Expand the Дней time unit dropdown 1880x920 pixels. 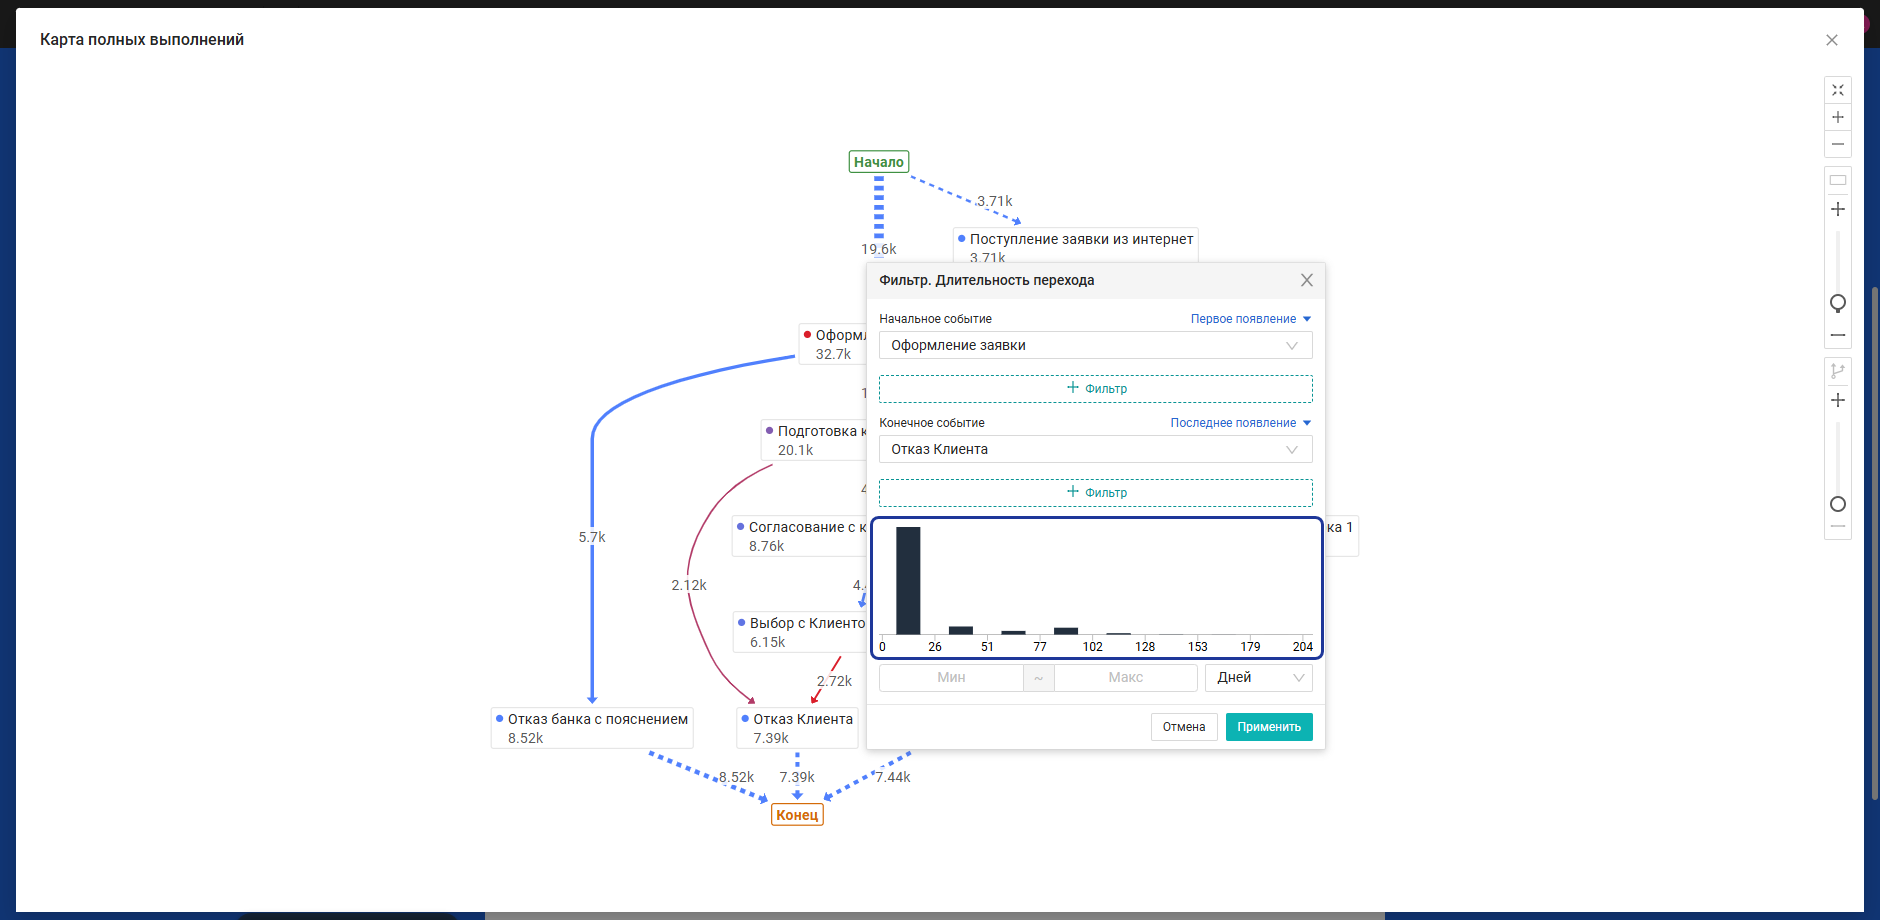(1259, 677)
